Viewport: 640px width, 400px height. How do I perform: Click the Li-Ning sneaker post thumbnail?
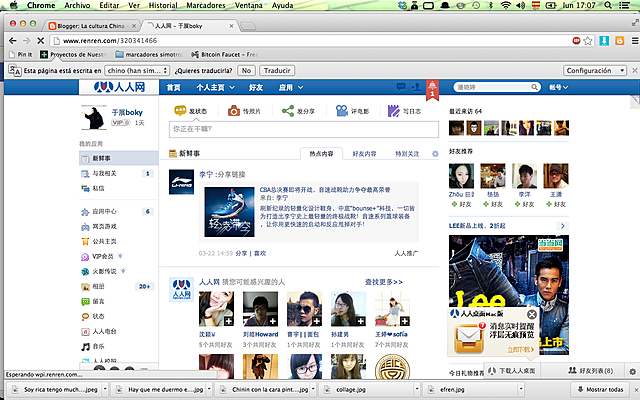coord(229,212)
